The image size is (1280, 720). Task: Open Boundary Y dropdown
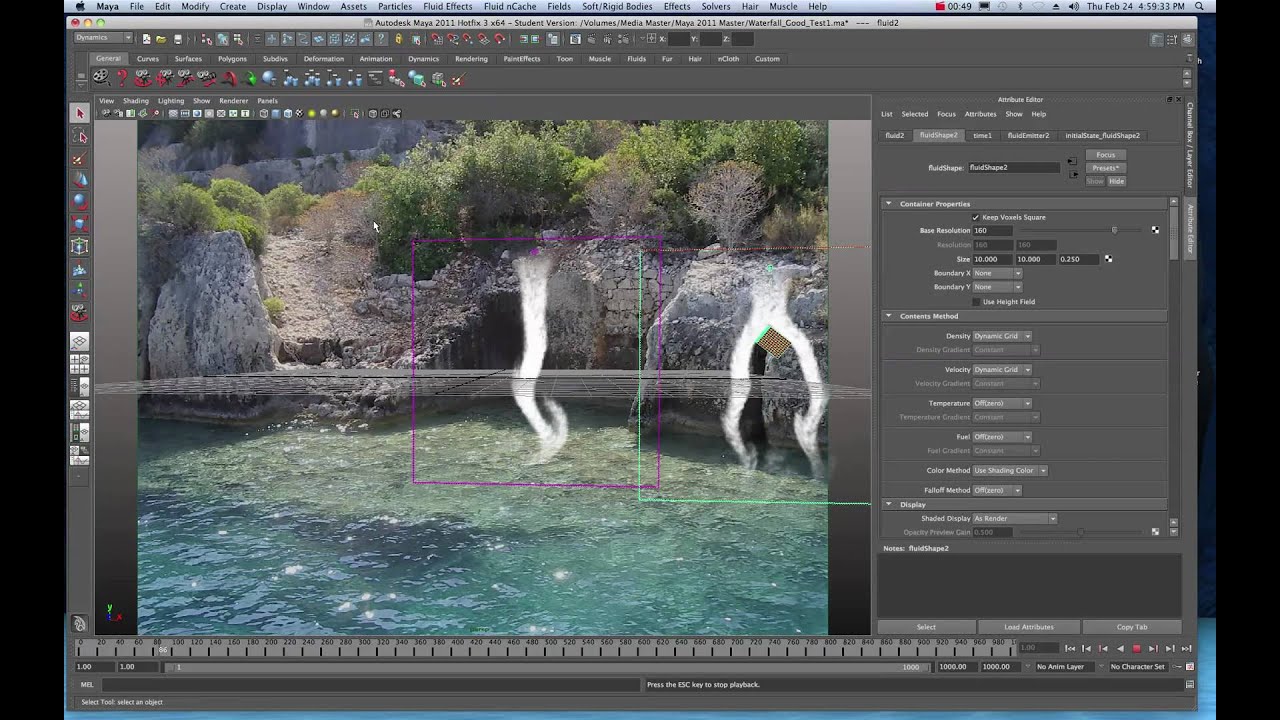(x=997, y=287)
